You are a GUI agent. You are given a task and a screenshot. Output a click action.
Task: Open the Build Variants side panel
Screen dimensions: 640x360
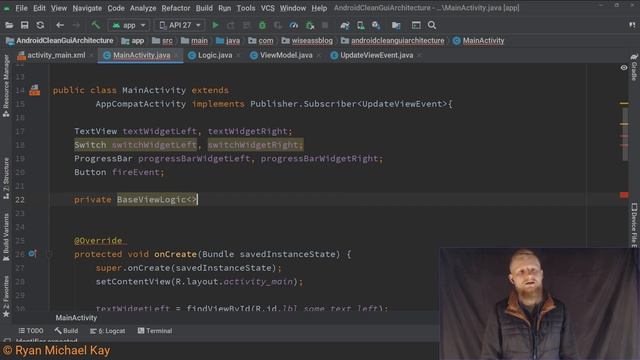point(6,237)
